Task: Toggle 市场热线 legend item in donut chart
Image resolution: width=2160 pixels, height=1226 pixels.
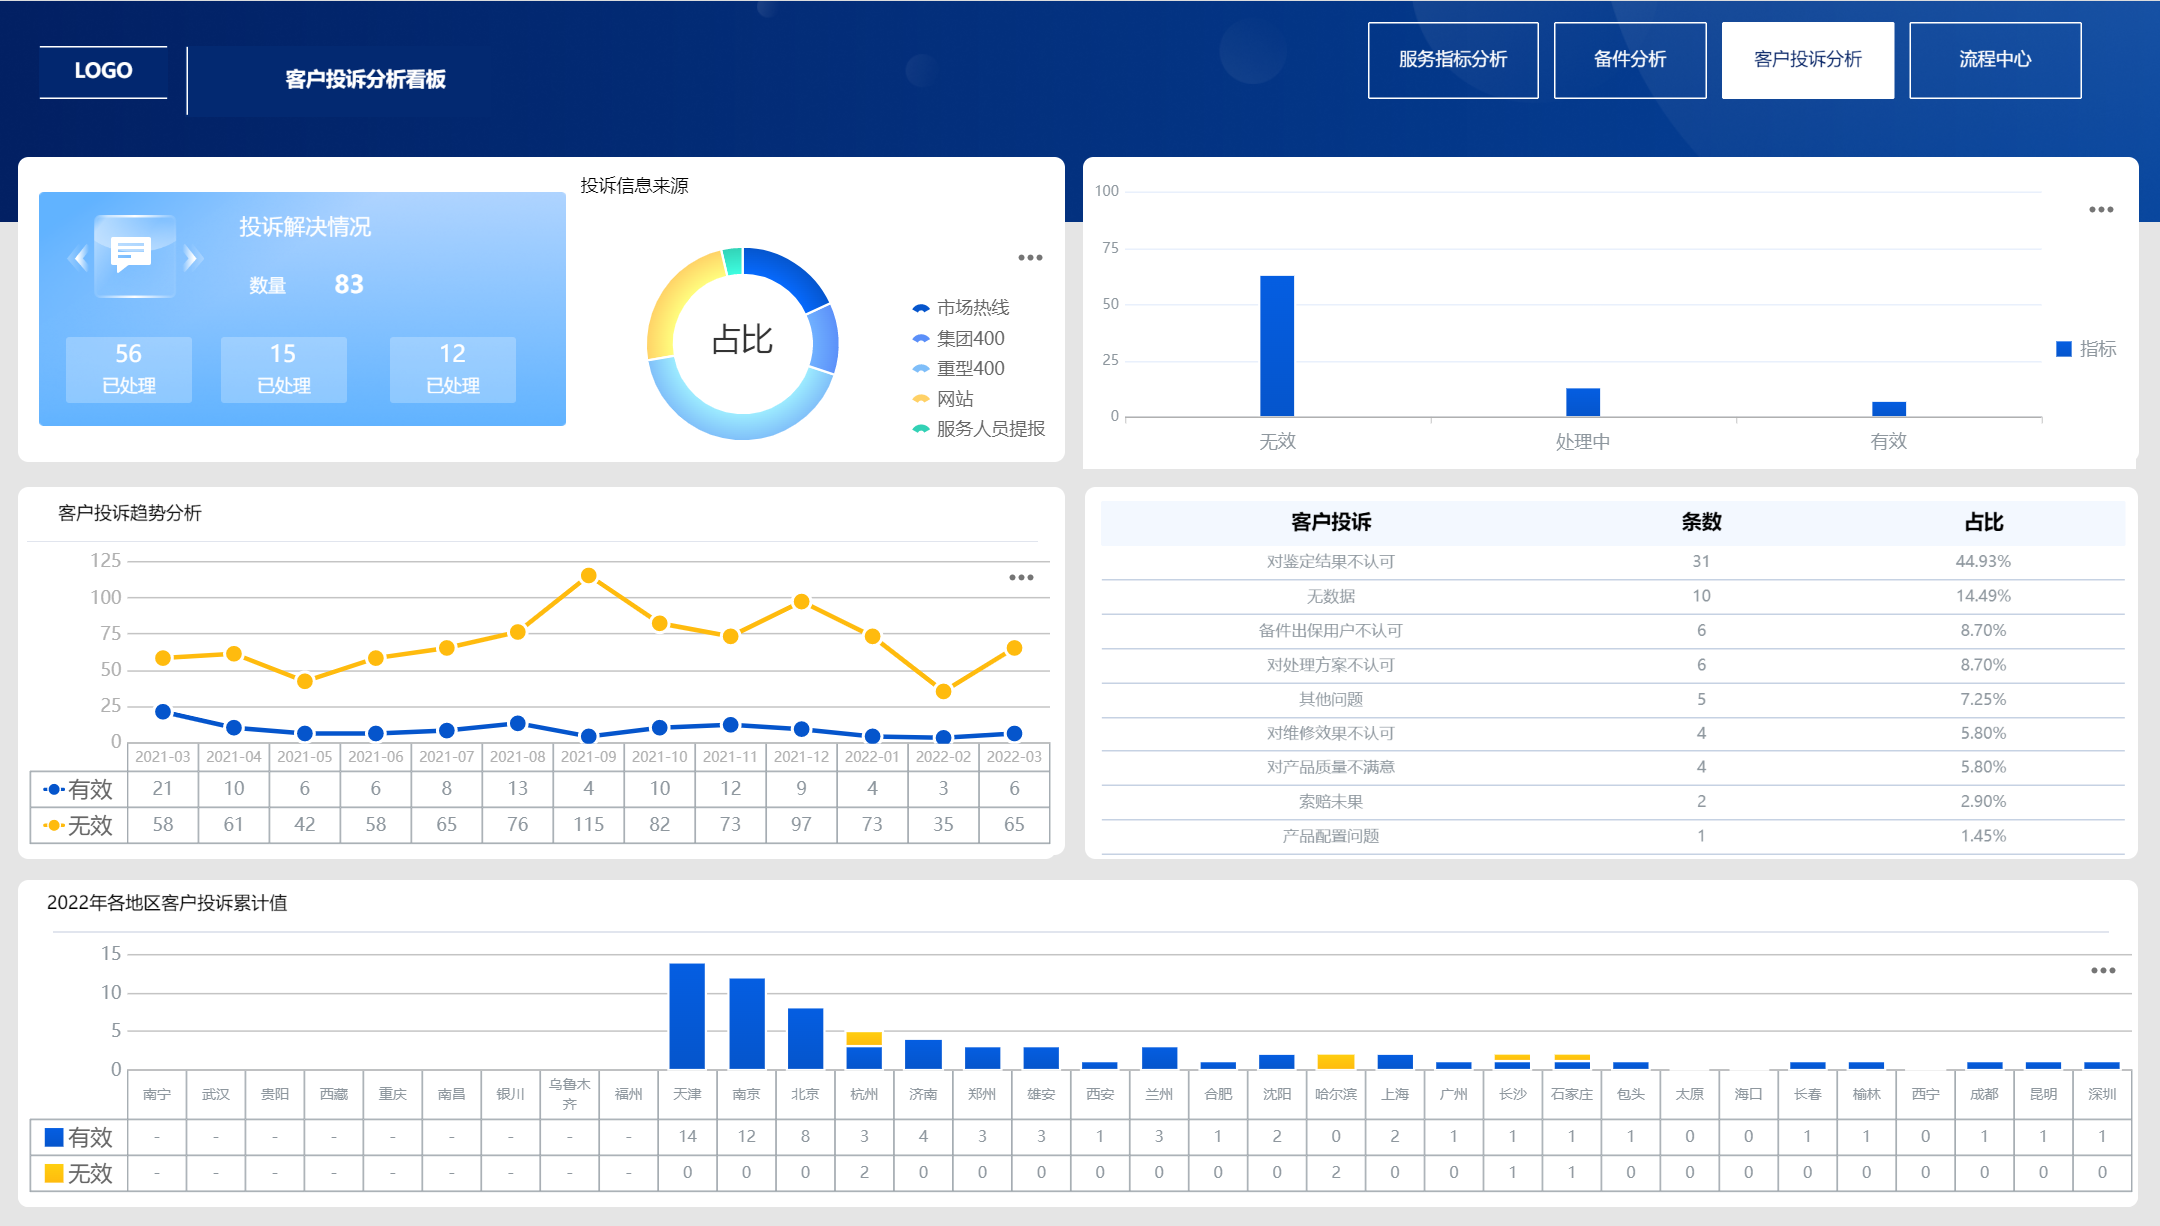Action: coord(961,308)
